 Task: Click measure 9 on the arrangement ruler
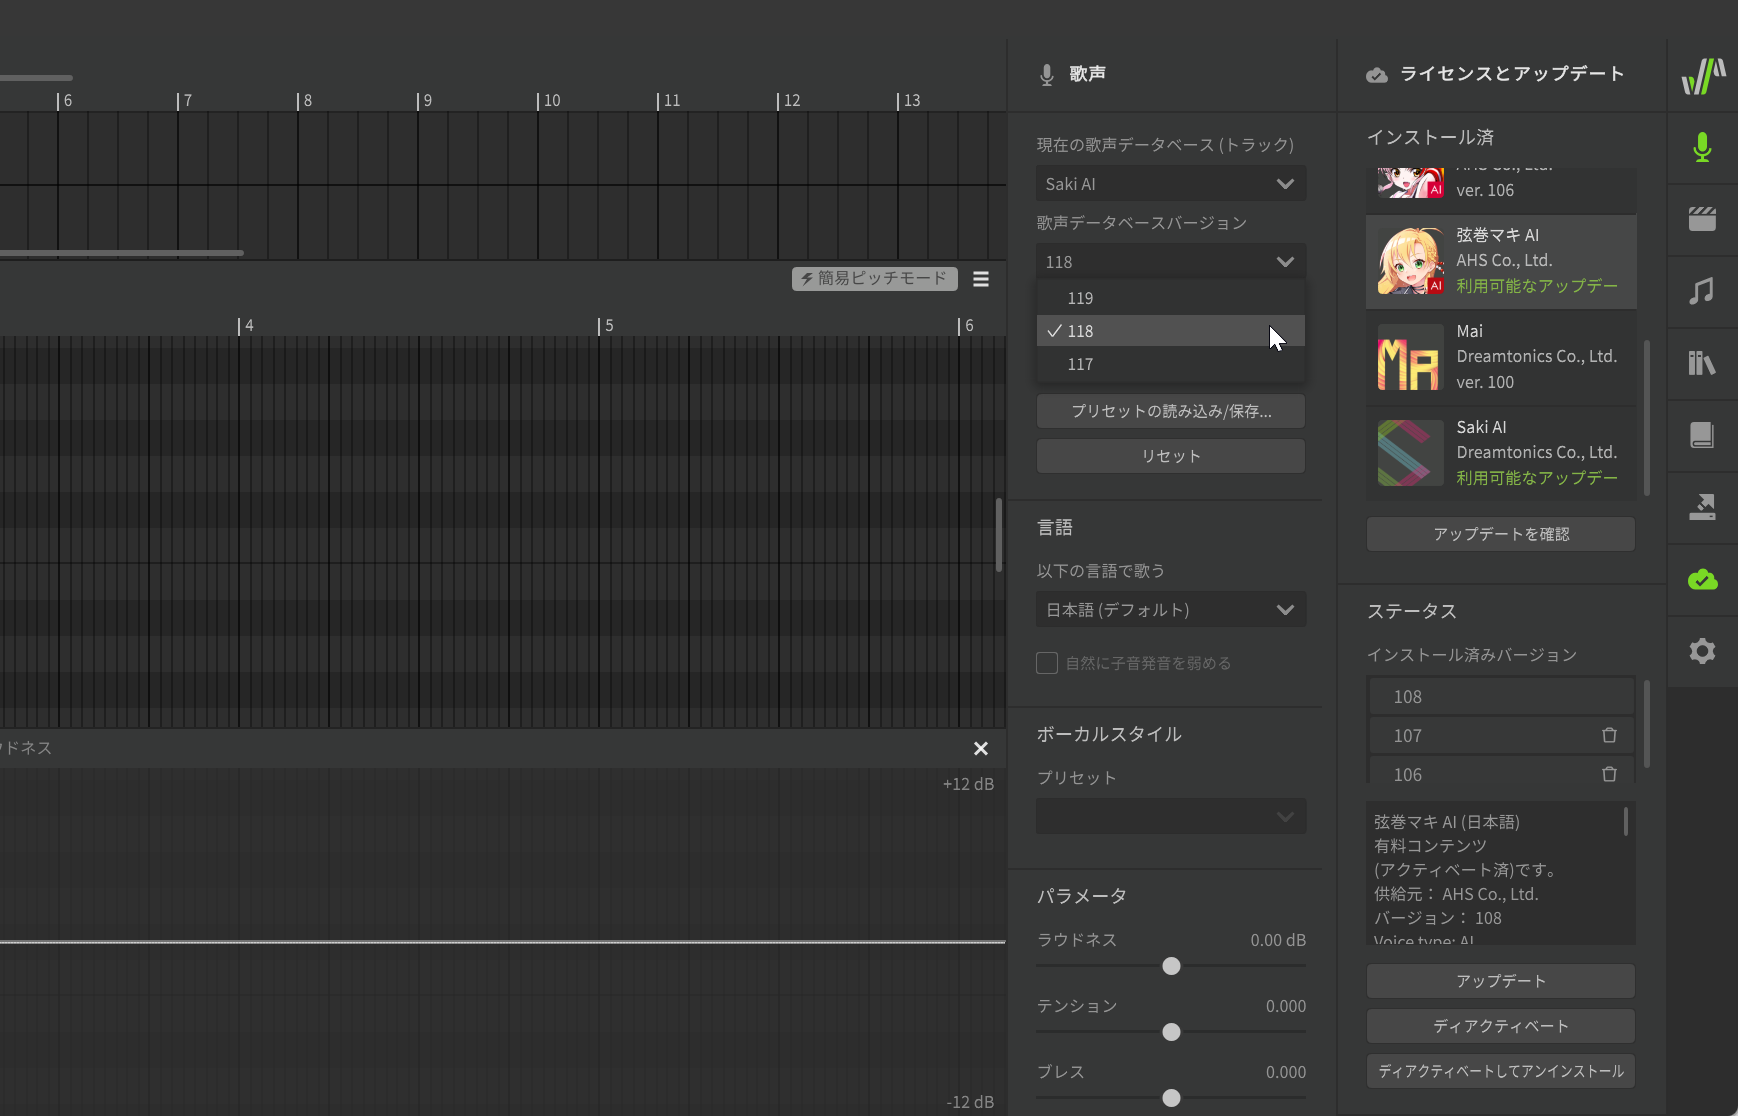pos(425,101)
